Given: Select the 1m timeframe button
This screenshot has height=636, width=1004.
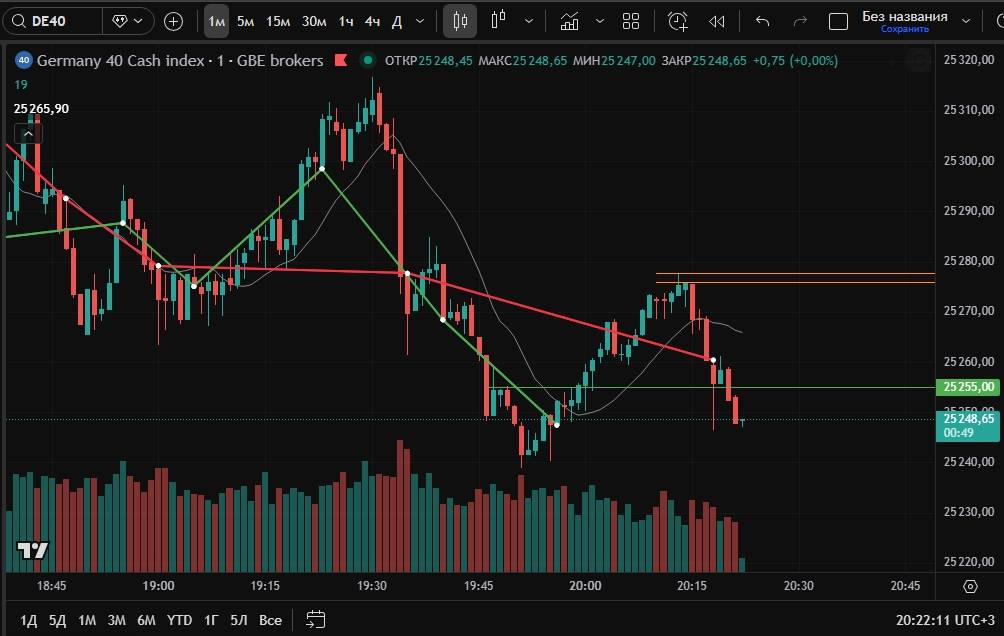Looking at the screenshot, I should pos(216,21).
